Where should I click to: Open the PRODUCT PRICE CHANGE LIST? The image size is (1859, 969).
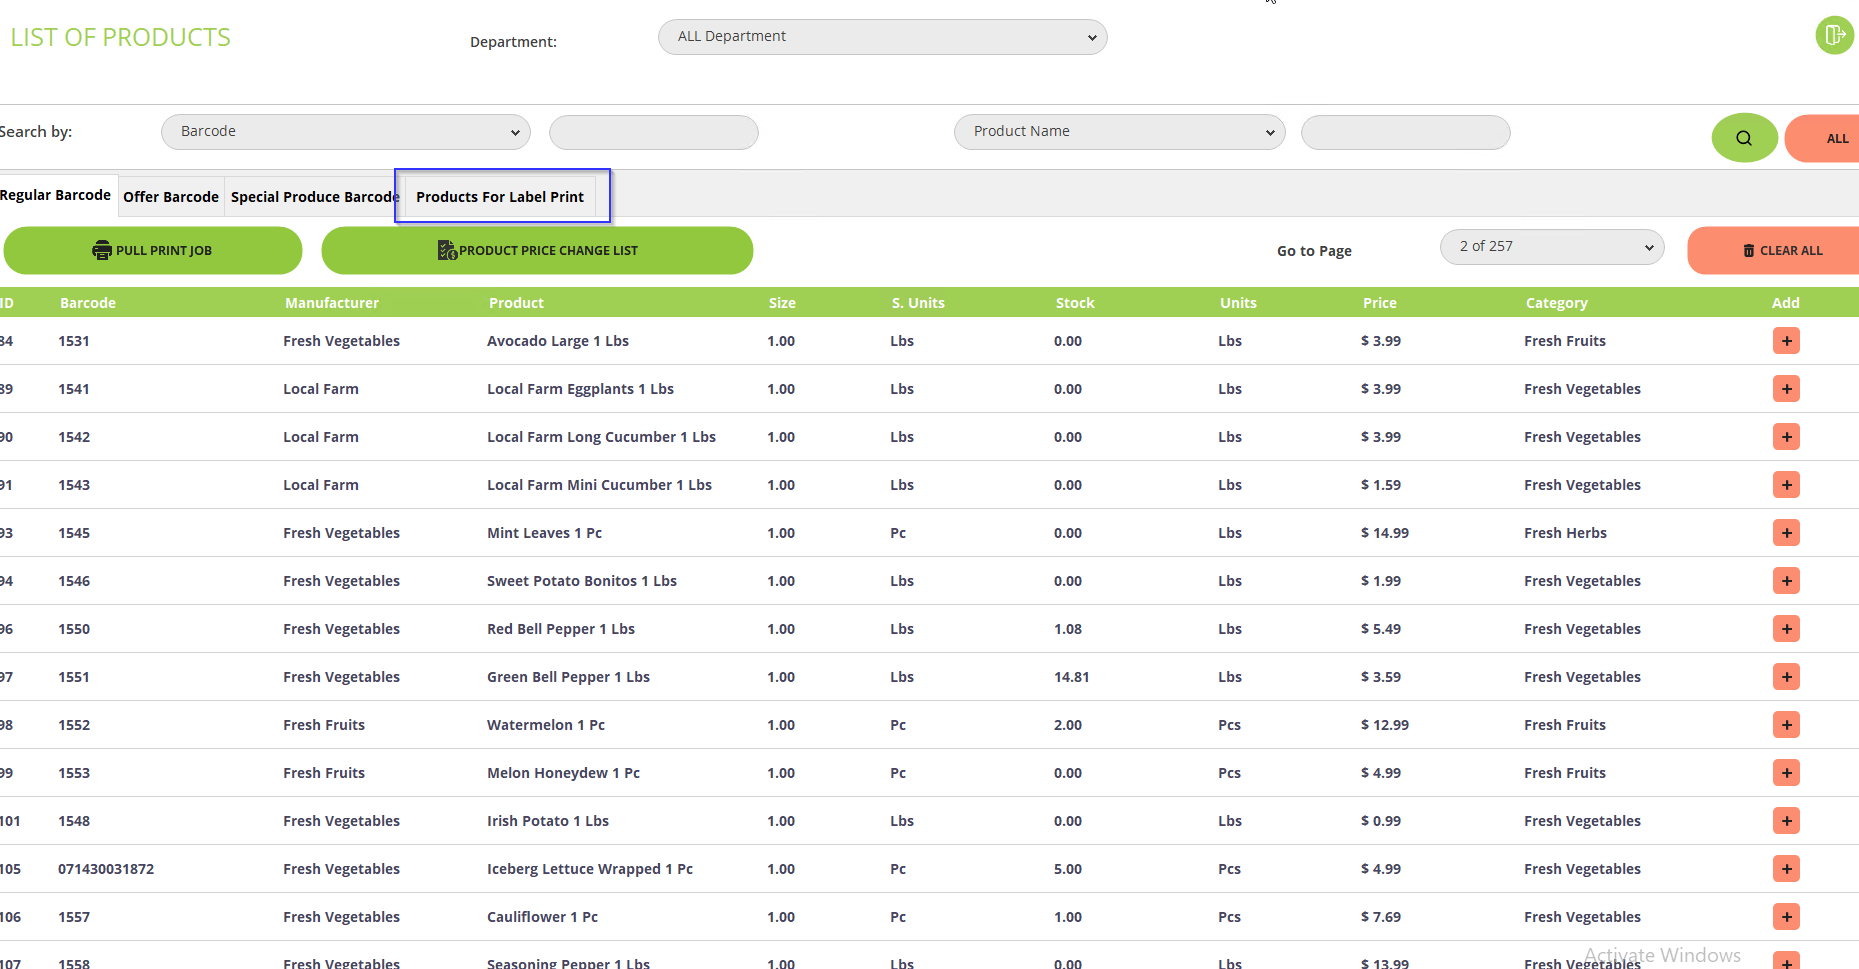coord(537,251)
